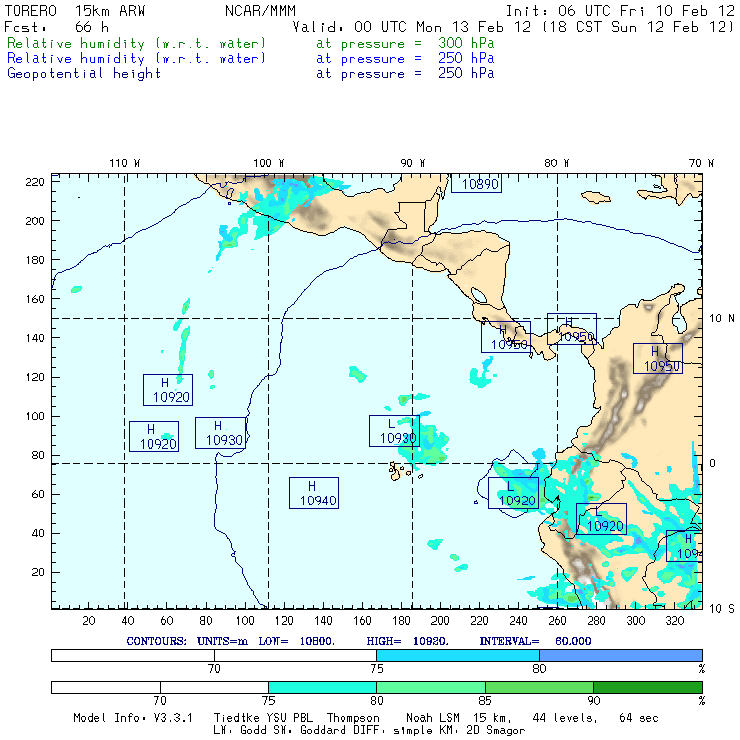The image size is (740, 740).
Task: Click the '320' x-axis grid tick label
Action: coord(675,621)
